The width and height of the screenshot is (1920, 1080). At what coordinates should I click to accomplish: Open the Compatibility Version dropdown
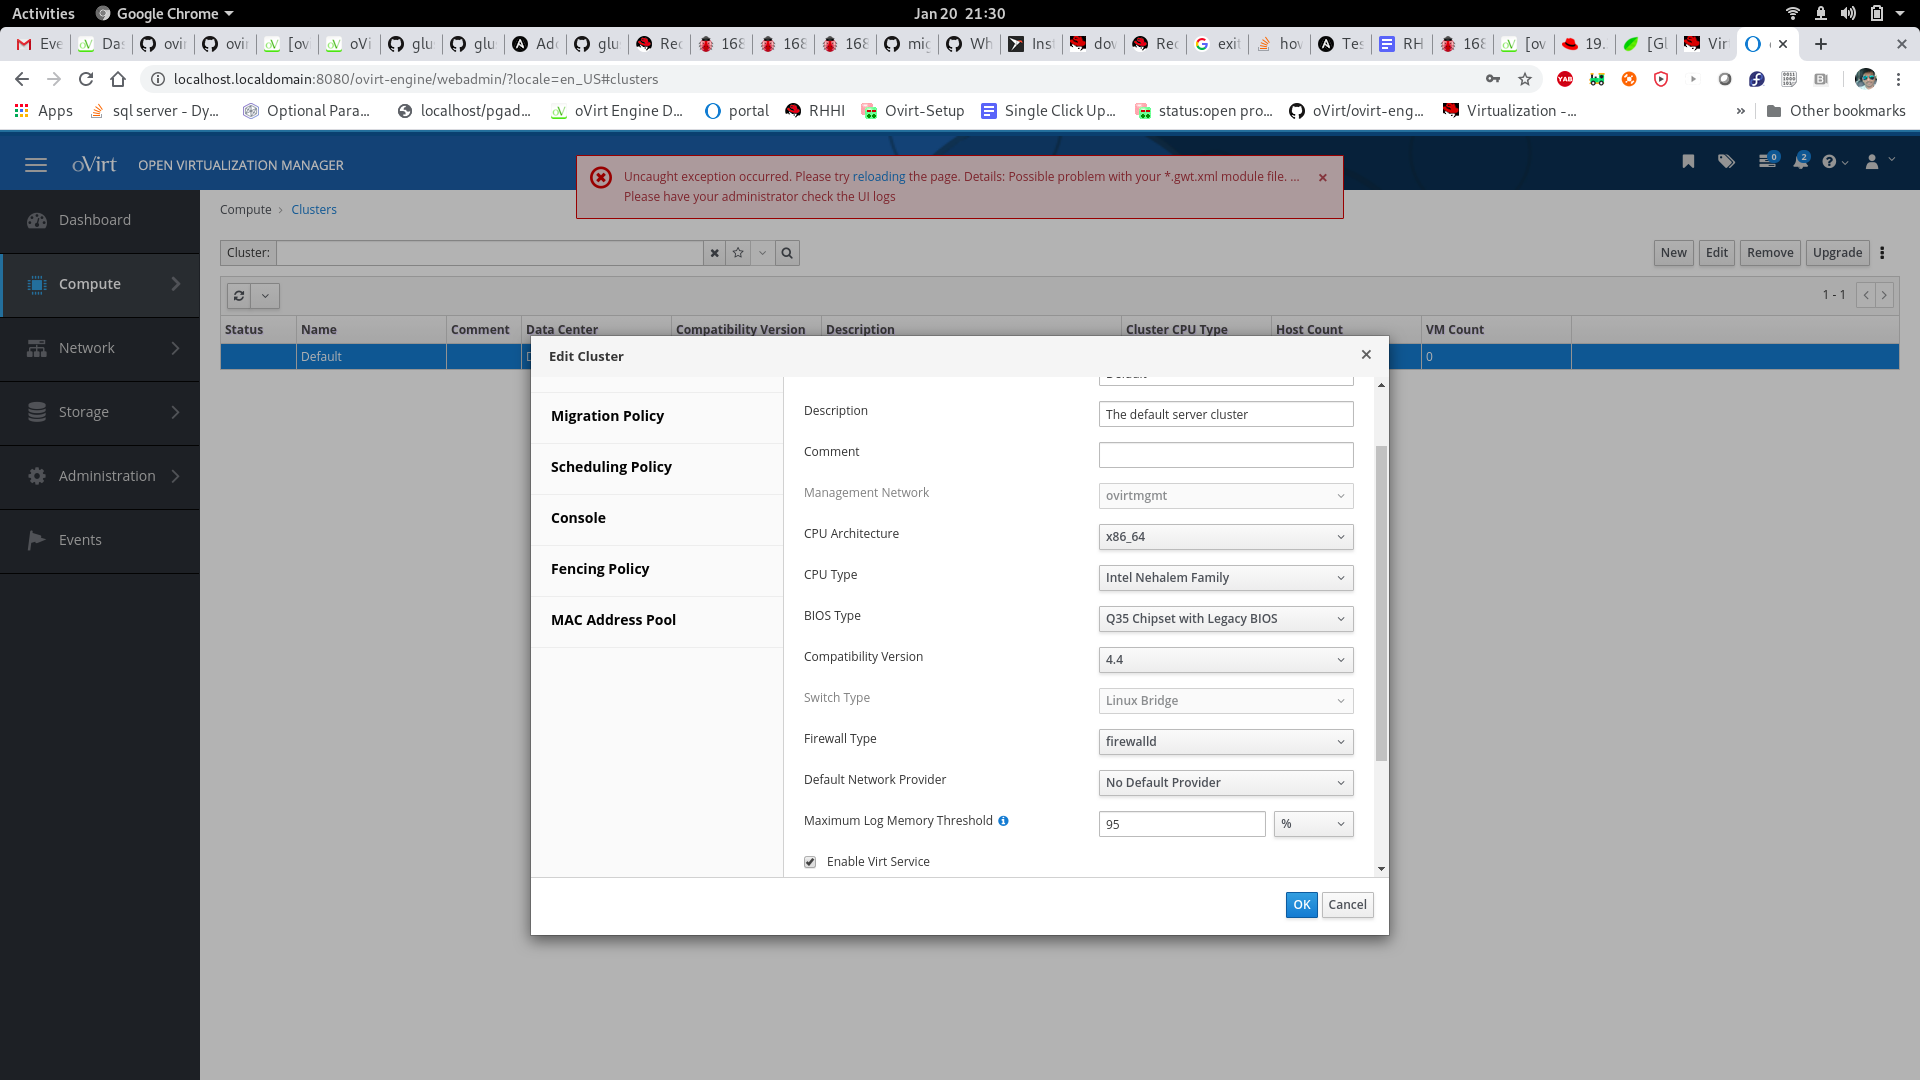[1225, 660]
